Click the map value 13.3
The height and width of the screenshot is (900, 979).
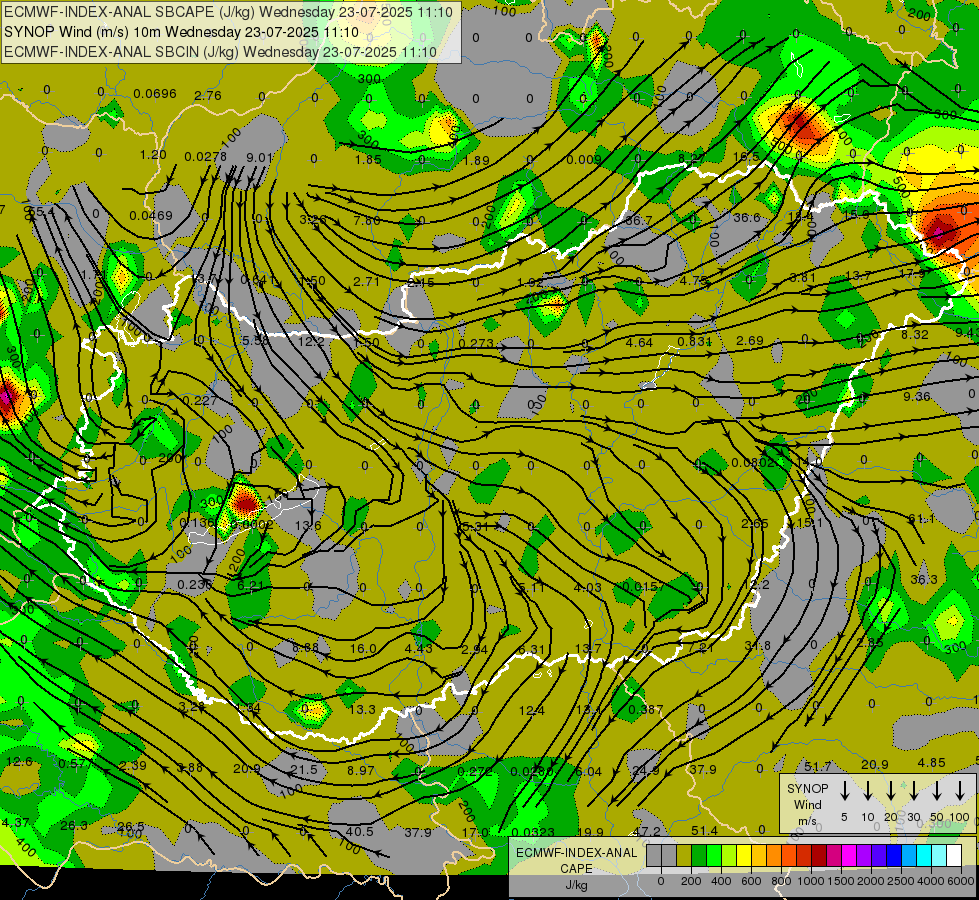click(x=362, y=709)
